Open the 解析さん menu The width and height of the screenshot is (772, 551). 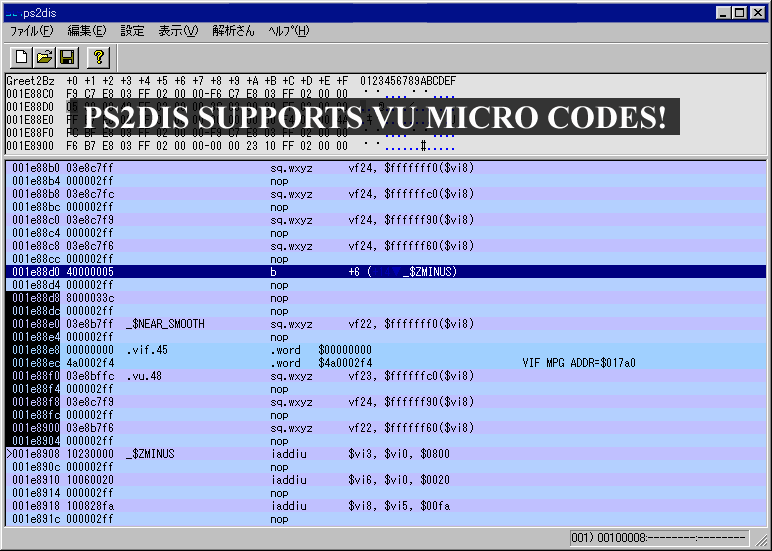click(x=233, y=31)
